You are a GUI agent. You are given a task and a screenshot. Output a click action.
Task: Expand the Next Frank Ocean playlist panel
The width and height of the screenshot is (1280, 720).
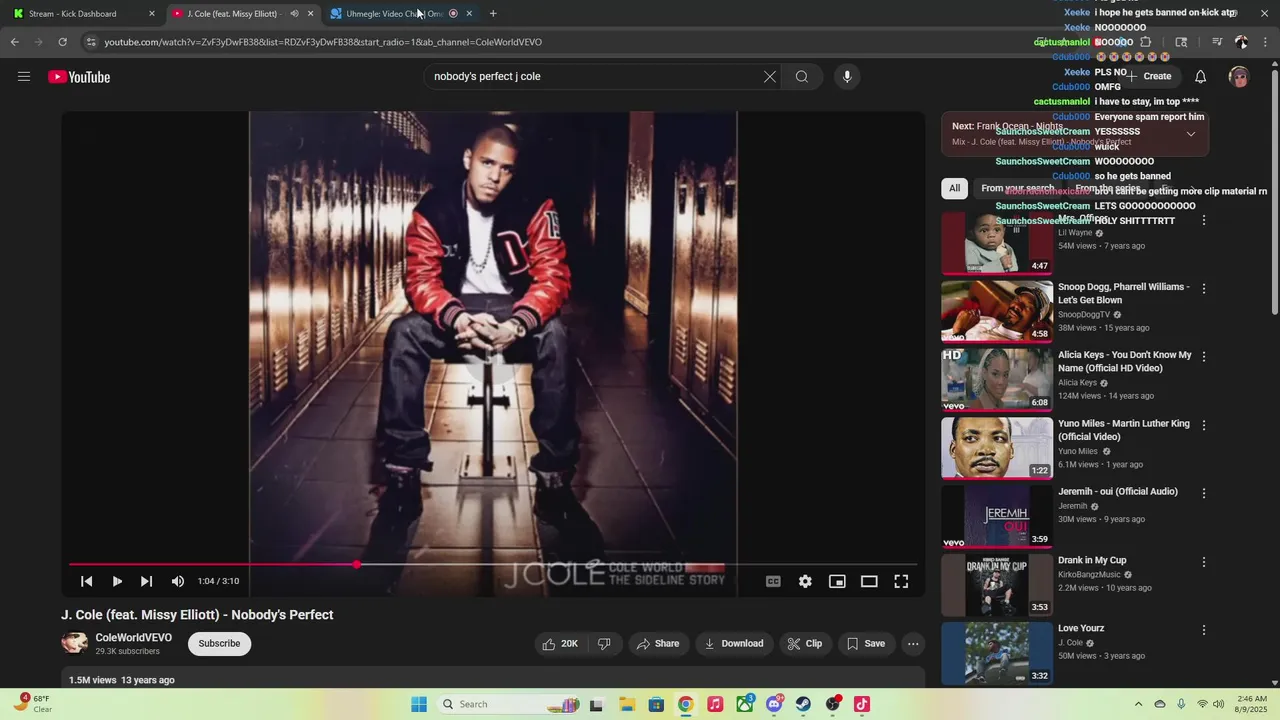[1191, 134]
